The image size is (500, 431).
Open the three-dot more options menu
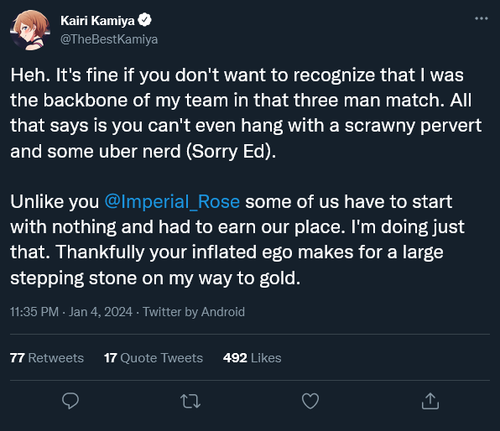pos(481,18)
